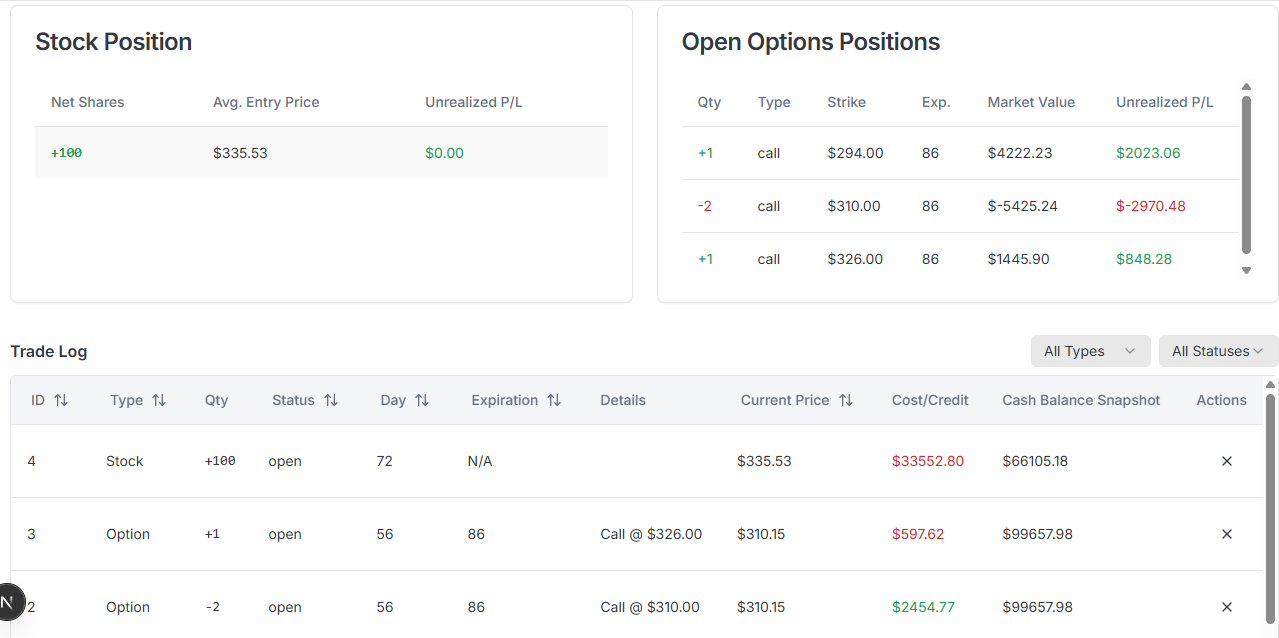Delete the Stock trade with ID 4
Viewport: 1279px width, 638px height.
(x=1227, y=461)
